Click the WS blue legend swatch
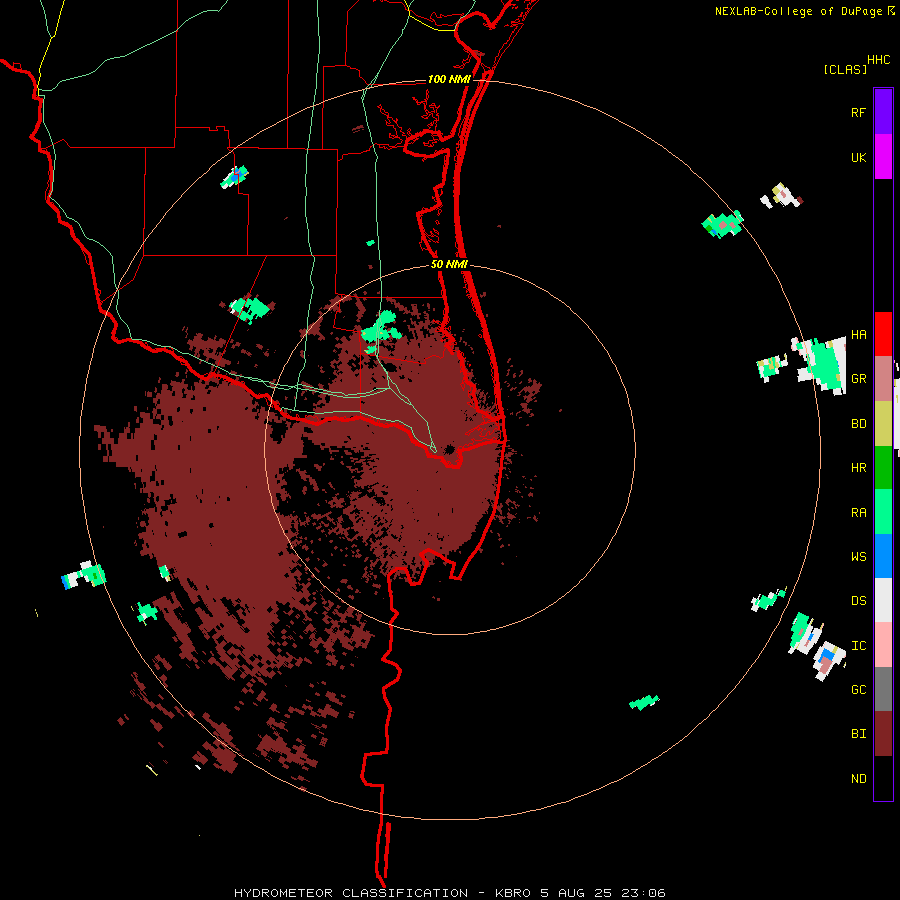This screenshot has height=900, width=900. pyautogui.click(x=883, y=556)
